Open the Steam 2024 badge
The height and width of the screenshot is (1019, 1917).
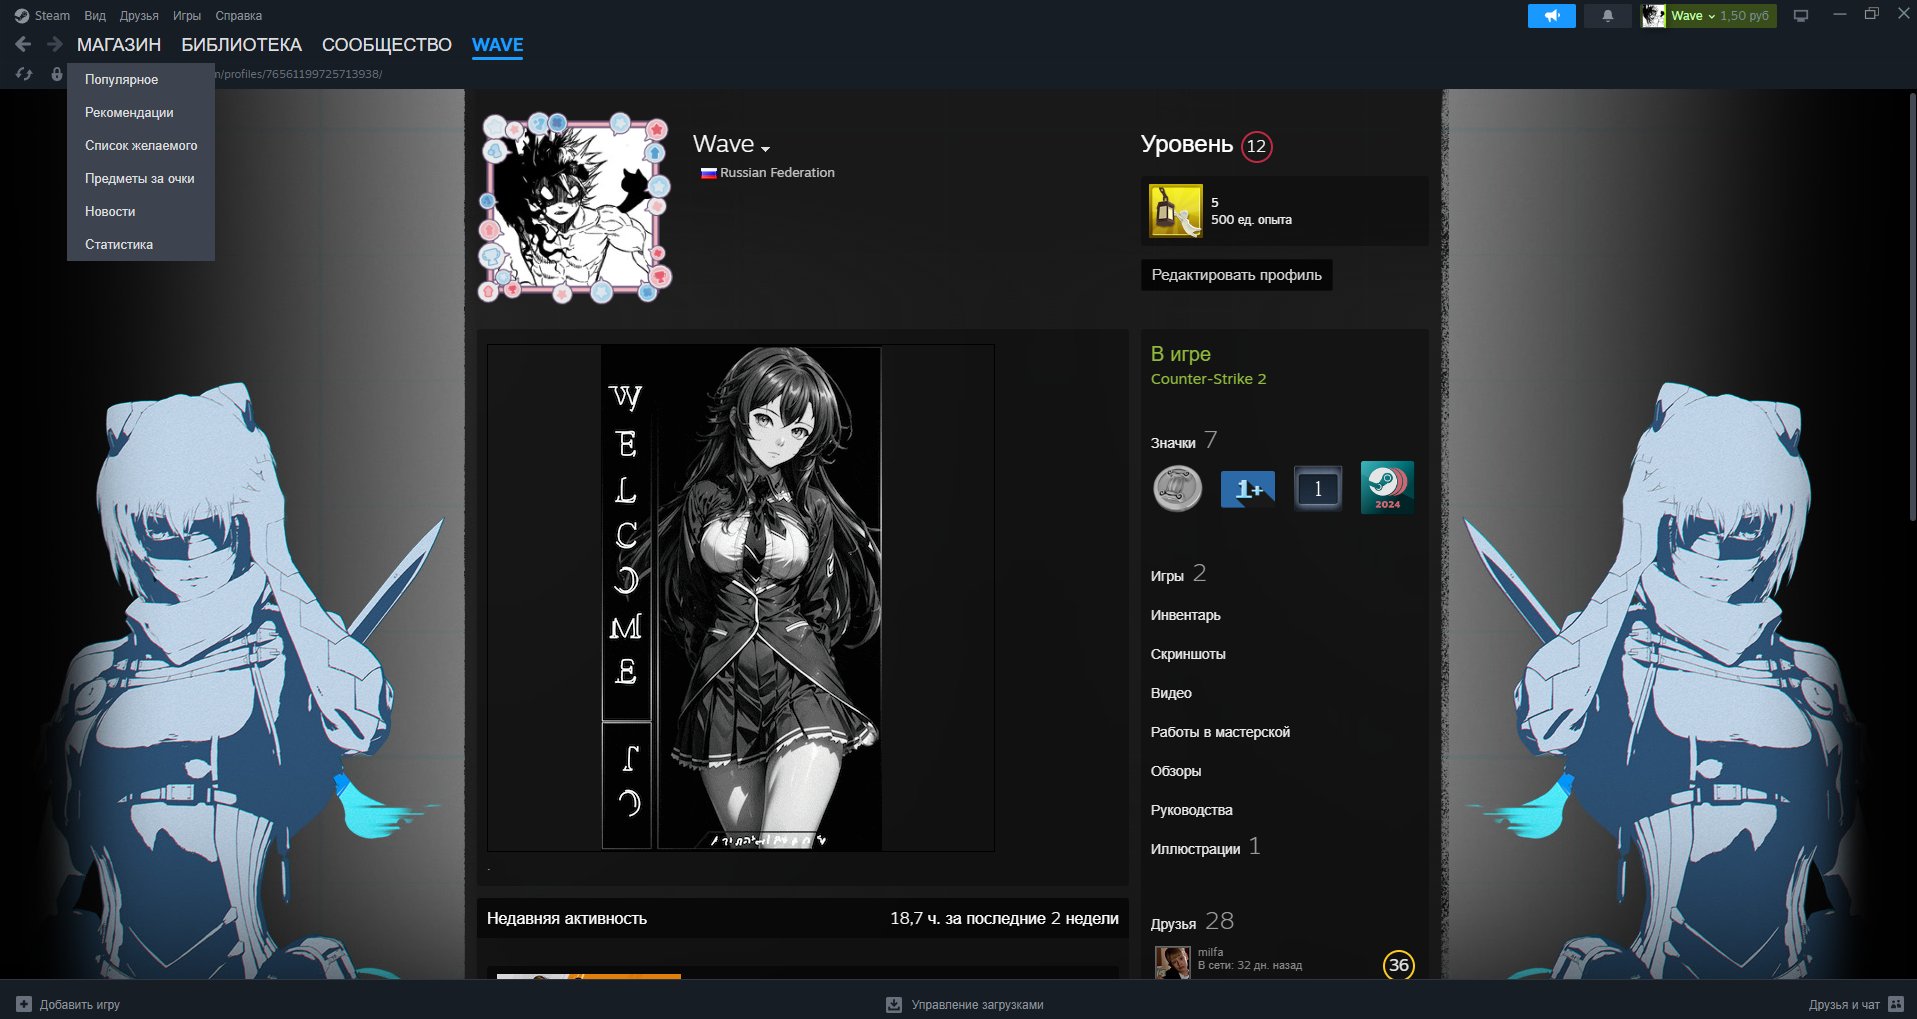[1387, 488]
